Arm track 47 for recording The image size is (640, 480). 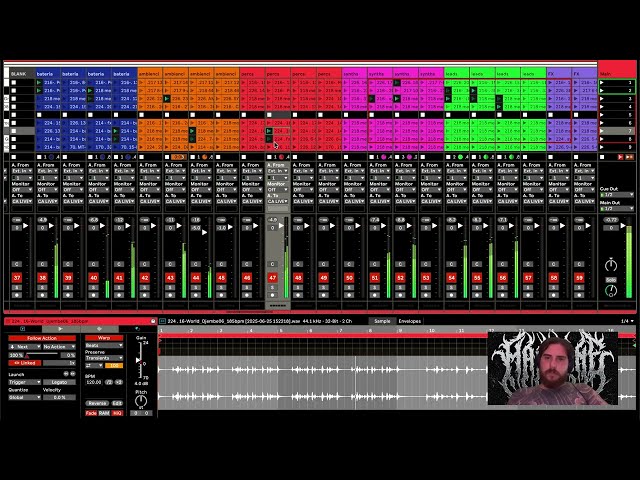(x=272, y=295)
